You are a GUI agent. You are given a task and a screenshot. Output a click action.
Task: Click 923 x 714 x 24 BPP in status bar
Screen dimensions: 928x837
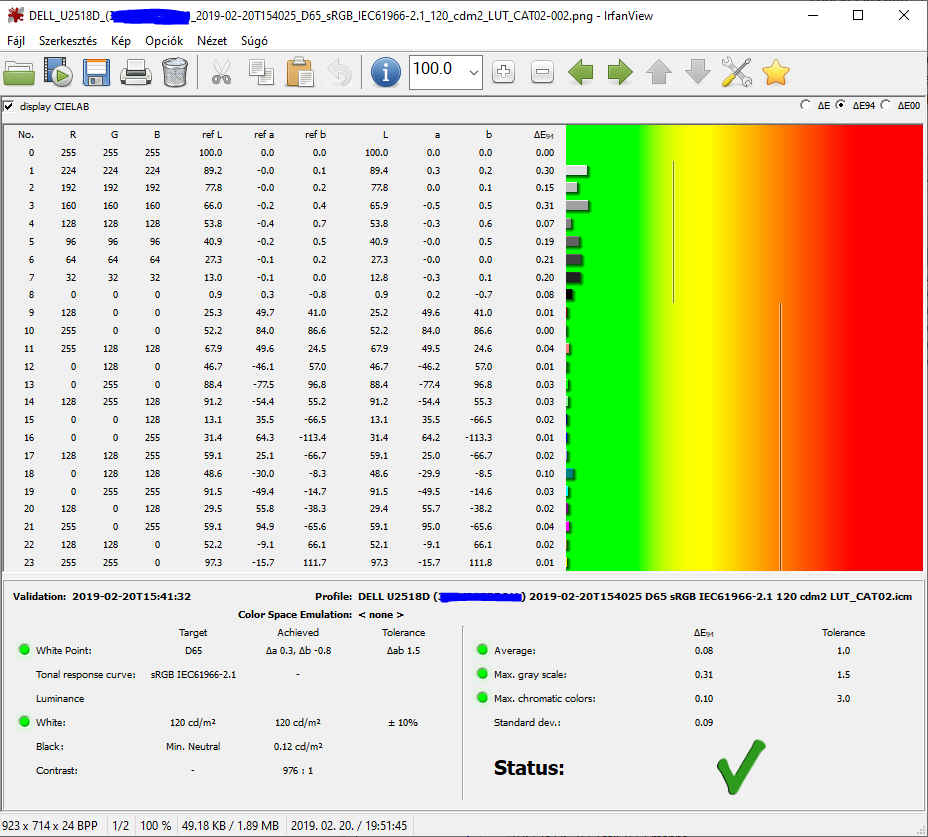[50, 826]
